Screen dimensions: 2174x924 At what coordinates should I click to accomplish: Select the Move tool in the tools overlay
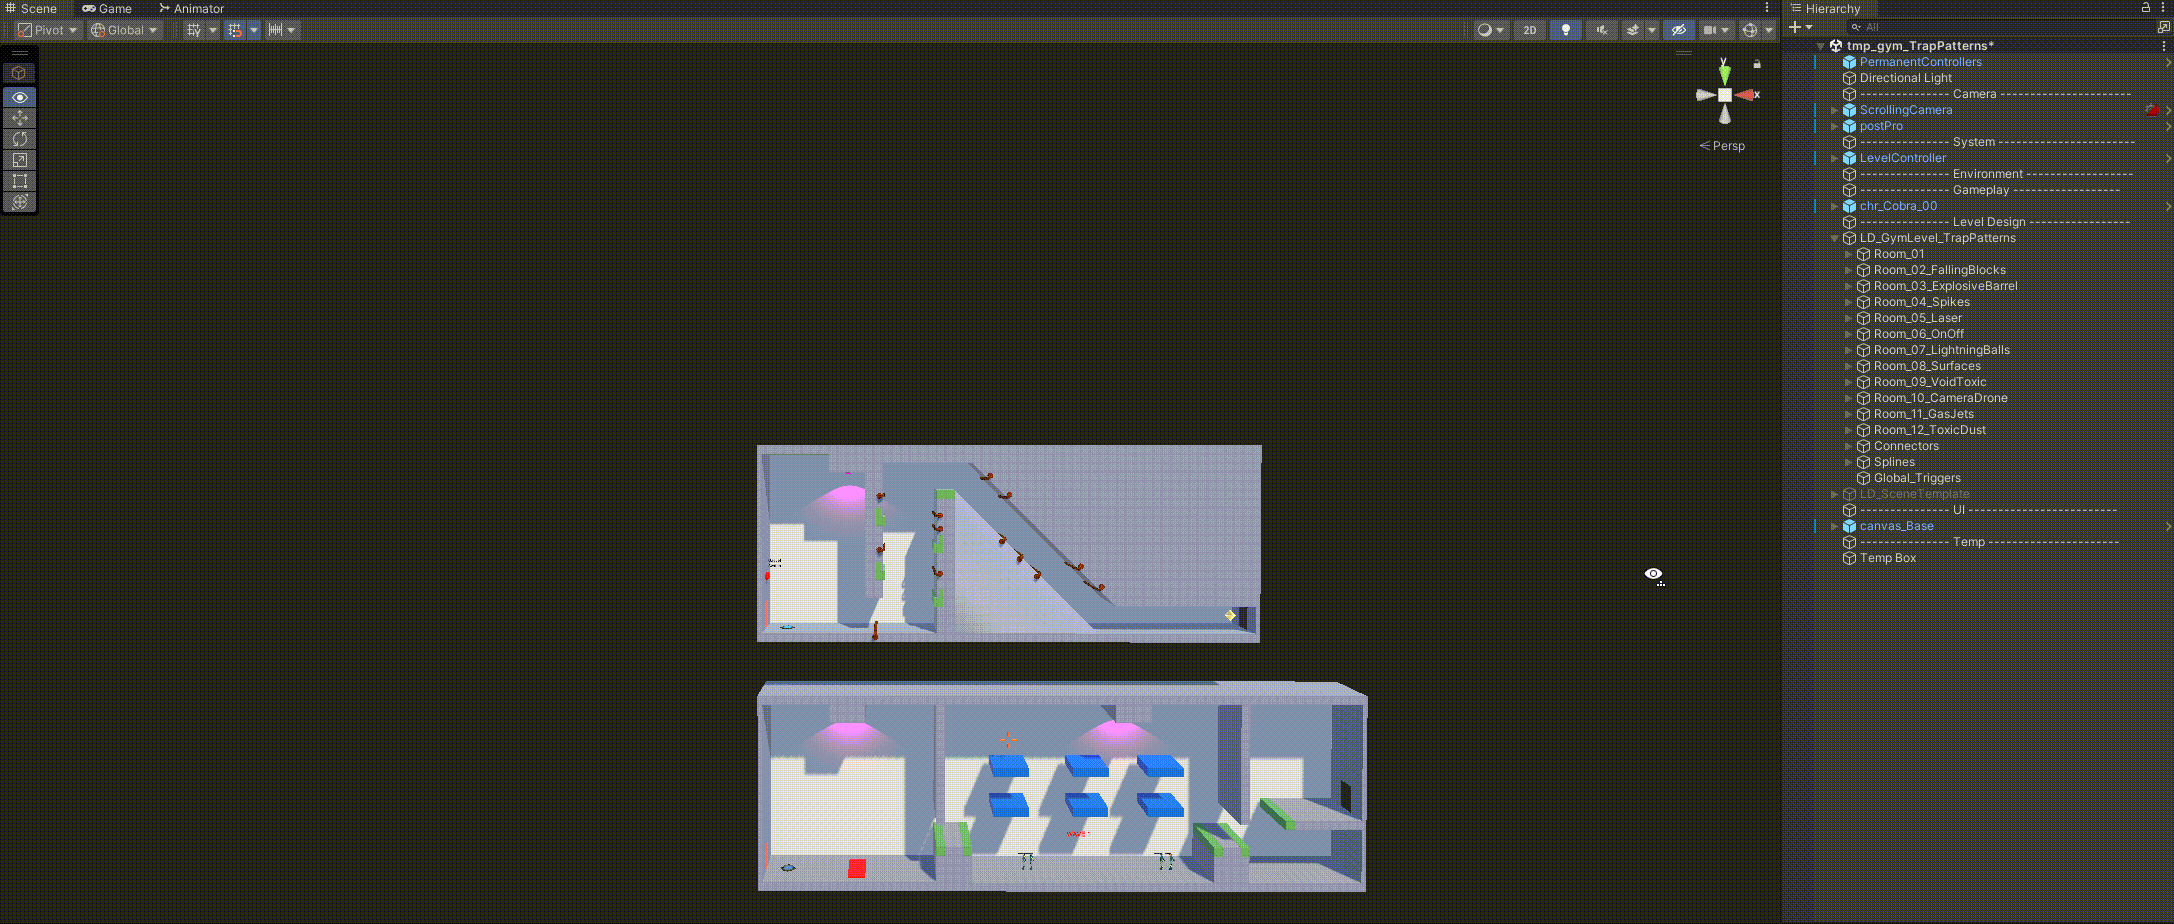19,118
